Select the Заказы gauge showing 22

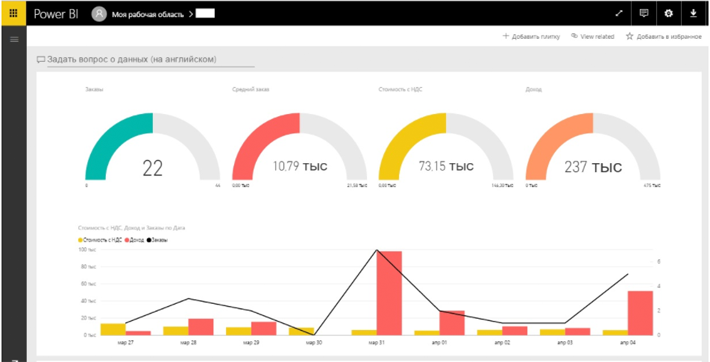click(x=153, y=146)
